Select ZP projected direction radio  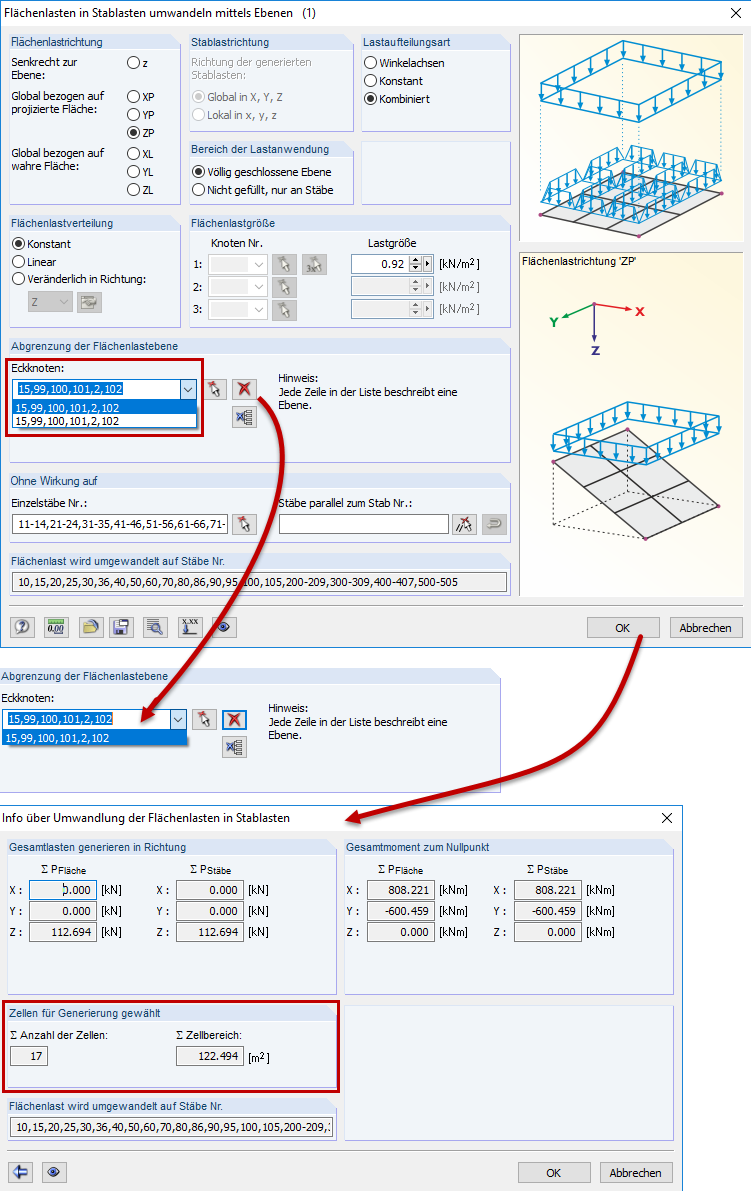pyautogui.click(x=134, y=132)
